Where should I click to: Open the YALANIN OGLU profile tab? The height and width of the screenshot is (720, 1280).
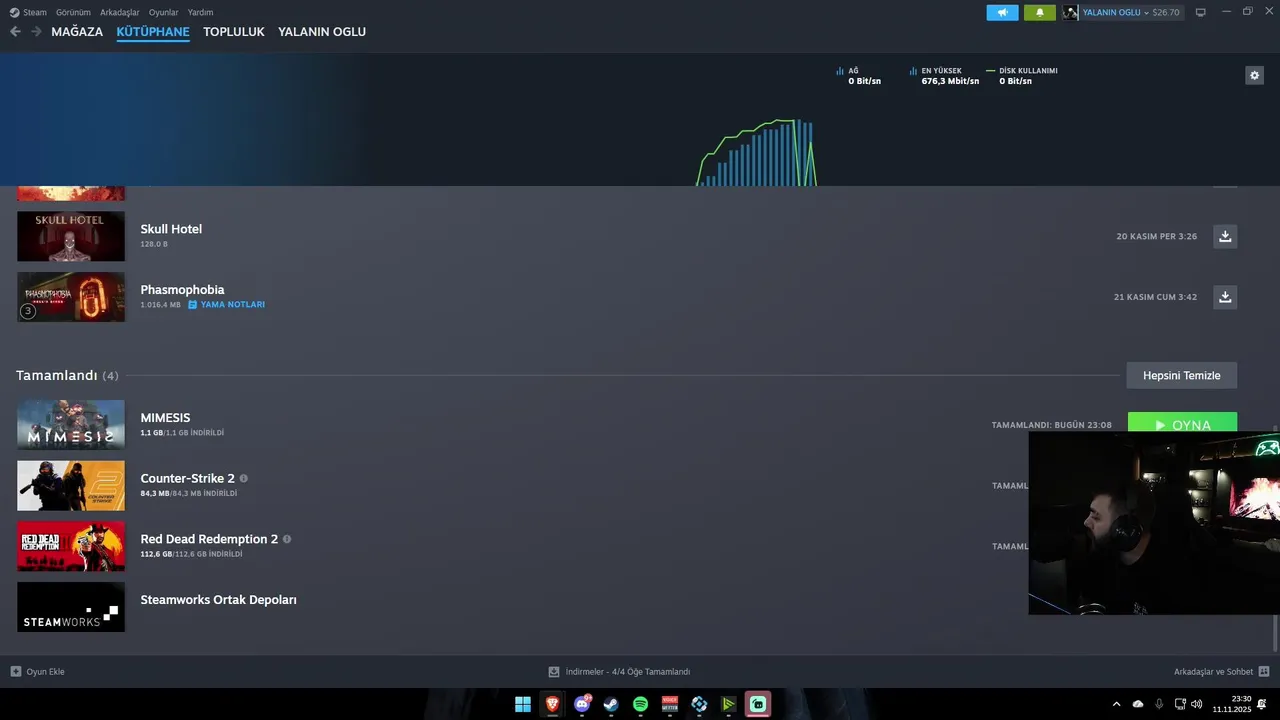pos(322,32)
